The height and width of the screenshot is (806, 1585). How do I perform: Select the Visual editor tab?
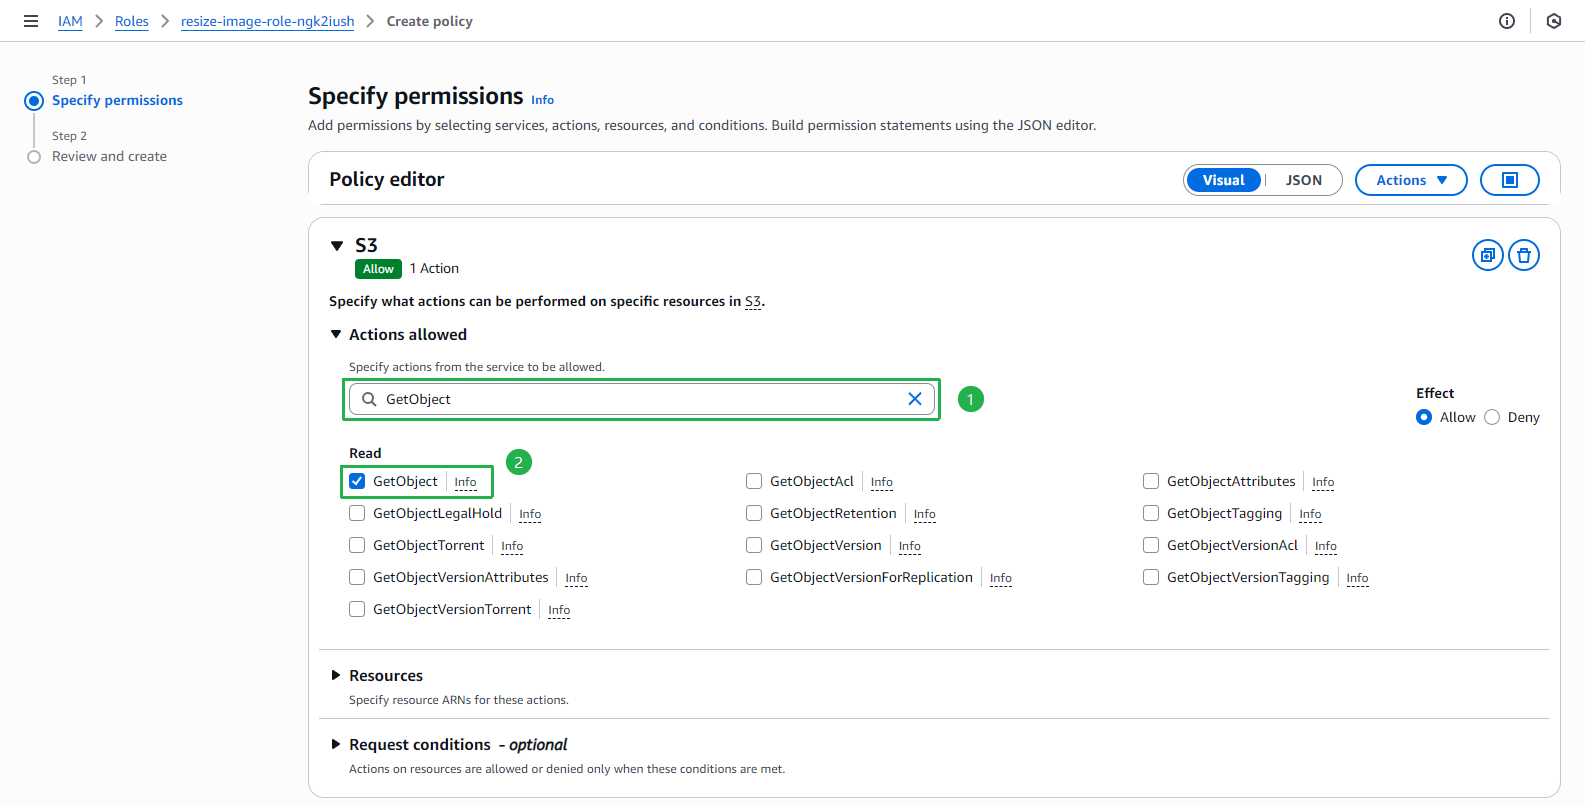coord(1224,180)
